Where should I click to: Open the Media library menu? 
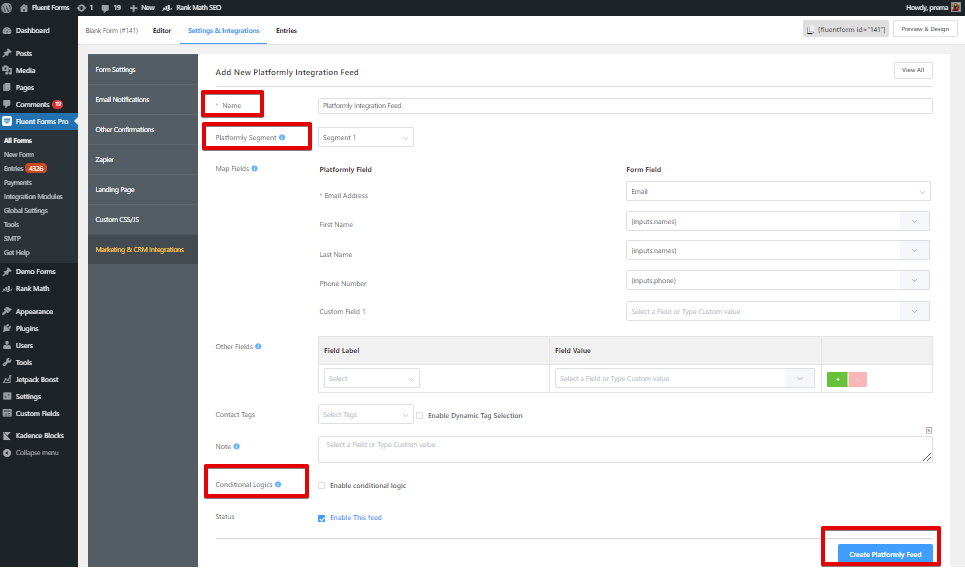point(25,71)
